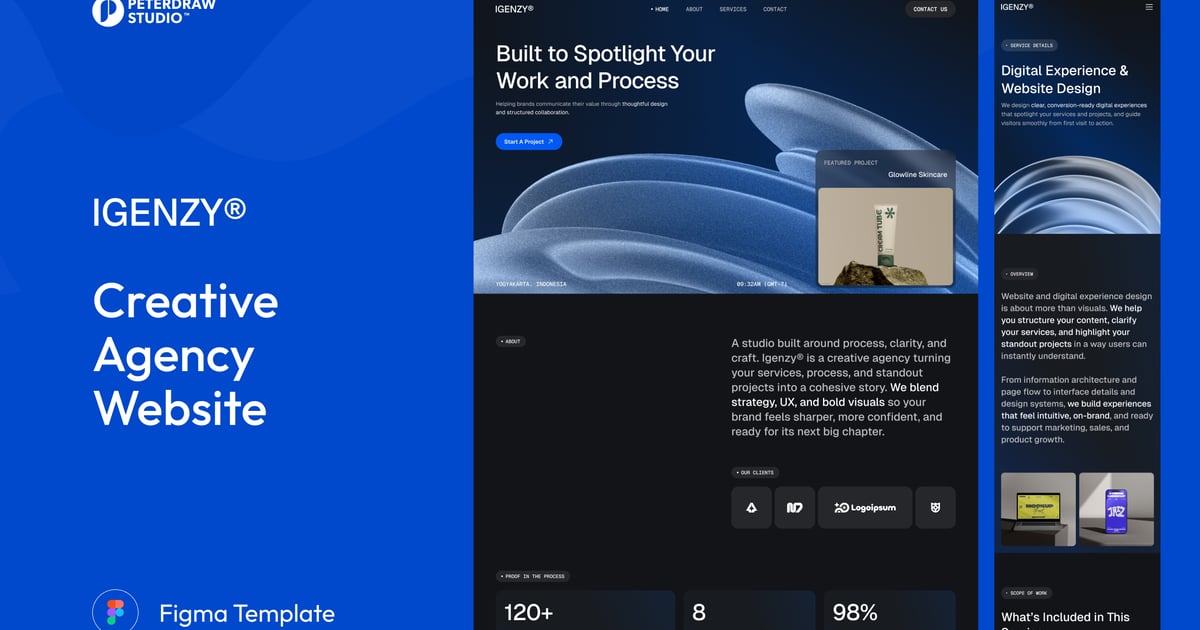Image resolution: width=1200 pixels, height=630 pixels.
Task: Open the laptop mockup thumbnail
Action: 1038,509
